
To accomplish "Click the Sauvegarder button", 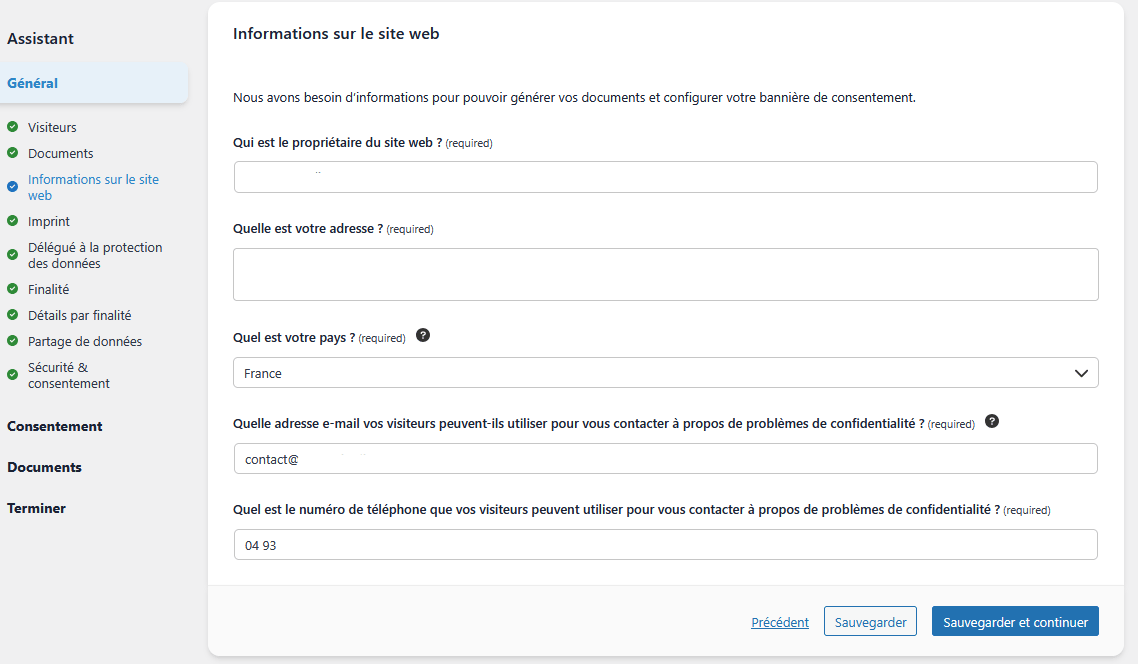I will (x=870, y=621).
